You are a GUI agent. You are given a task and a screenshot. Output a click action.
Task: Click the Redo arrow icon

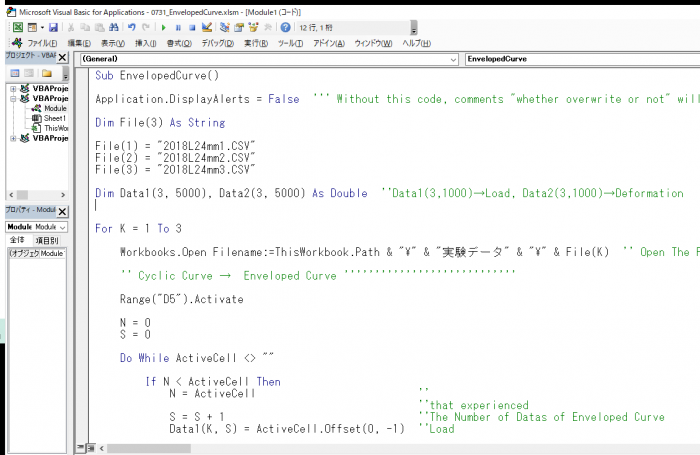[146, 28]
